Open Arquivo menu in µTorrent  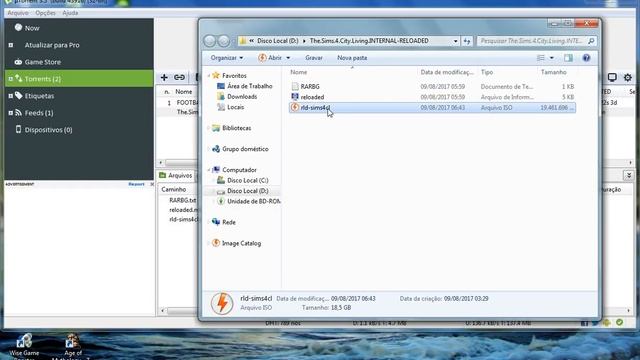pyautogui.click(x=18, y=13)
